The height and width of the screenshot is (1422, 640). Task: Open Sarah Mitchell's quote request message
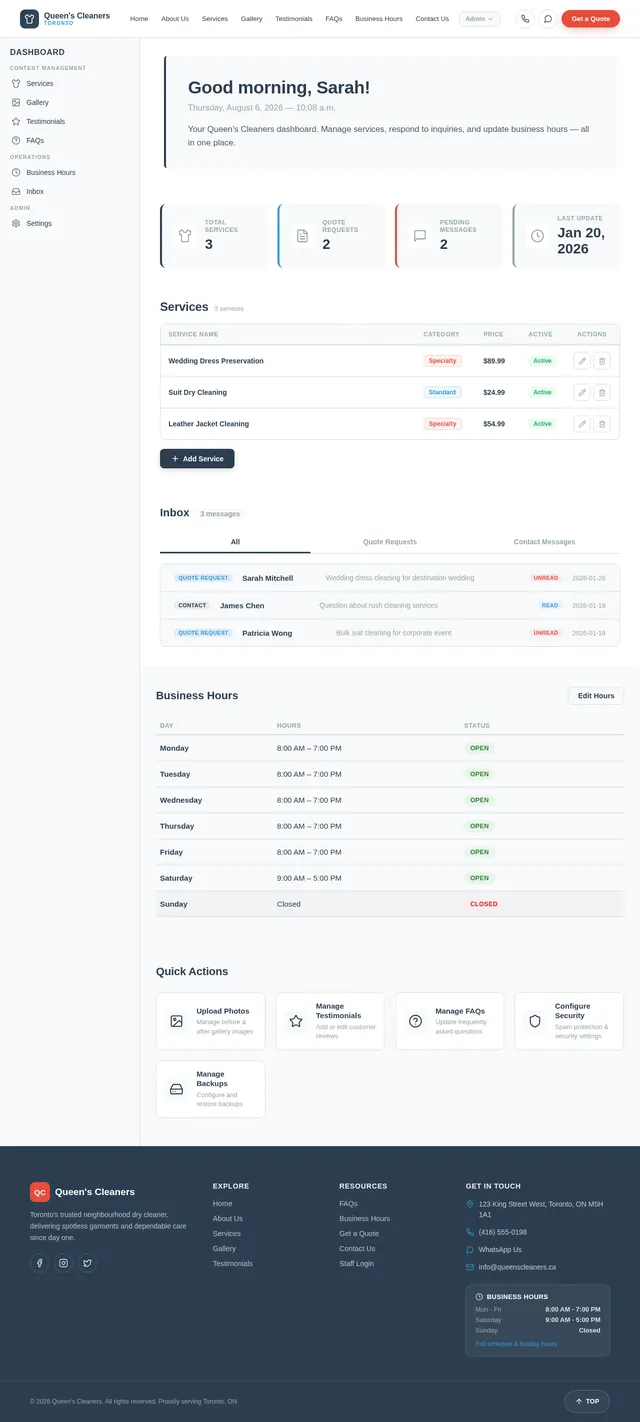390,578
